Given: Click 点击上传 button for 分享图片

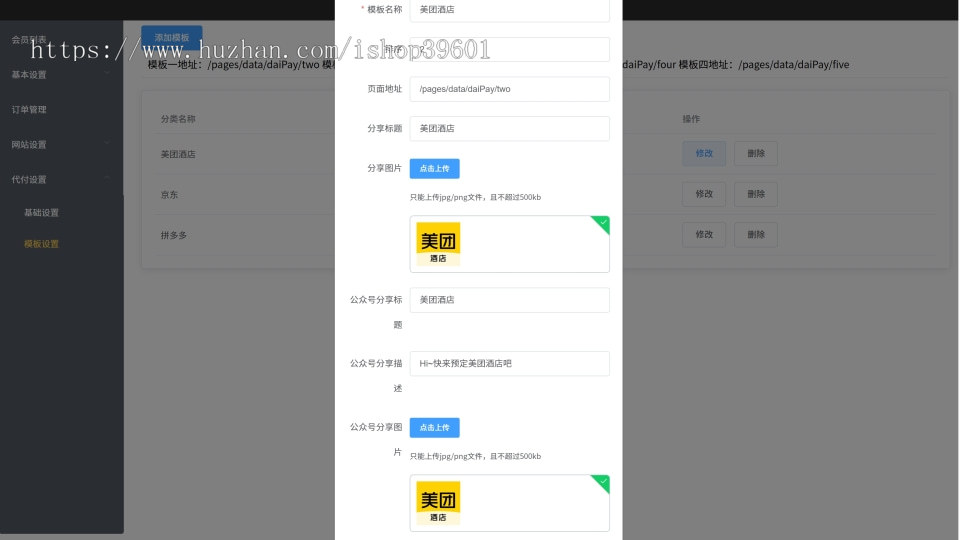Looking at the screenshot, I should 434,168.
